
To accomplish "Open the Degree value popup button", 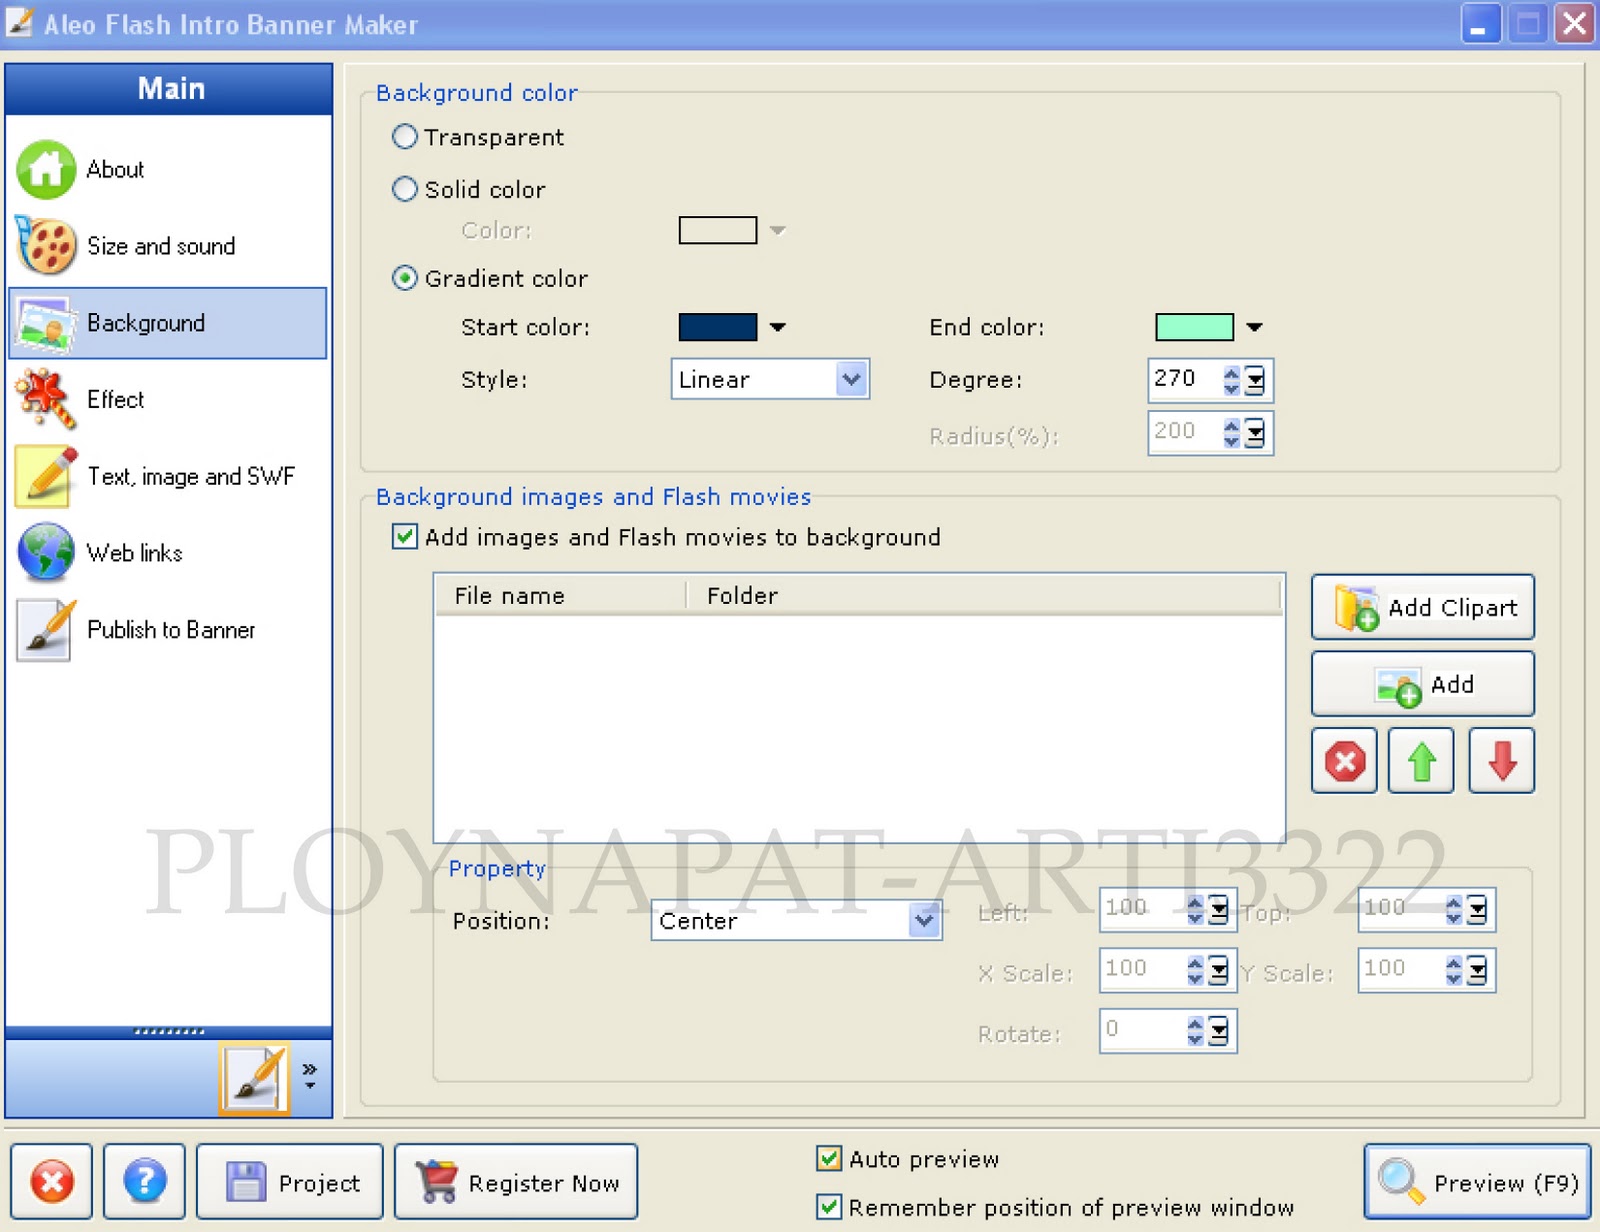I will pyautogui.click(x=1254, y=380).
